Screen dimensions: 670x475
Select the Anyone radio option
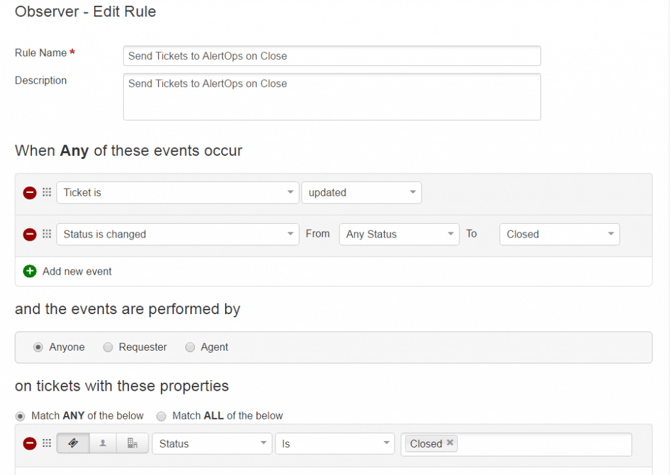38,347
